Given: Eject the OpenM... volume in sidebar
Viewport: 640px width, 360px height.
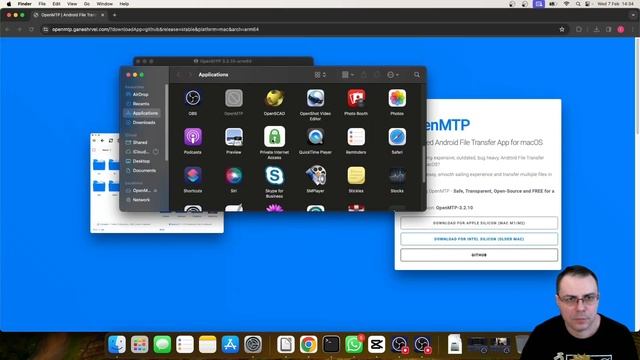Looking at the screenshot, I should [x=156, y=191].
